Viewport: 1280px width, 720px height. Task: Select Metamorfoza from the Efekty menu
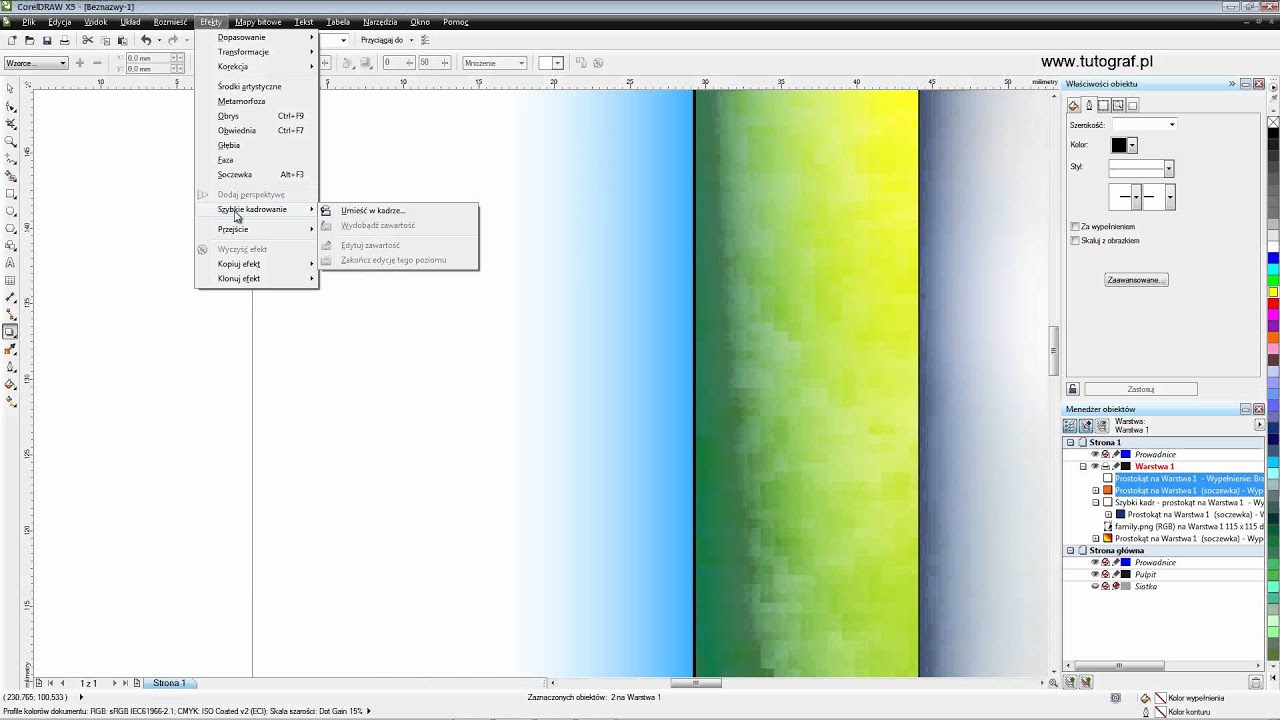coord(241,101)
